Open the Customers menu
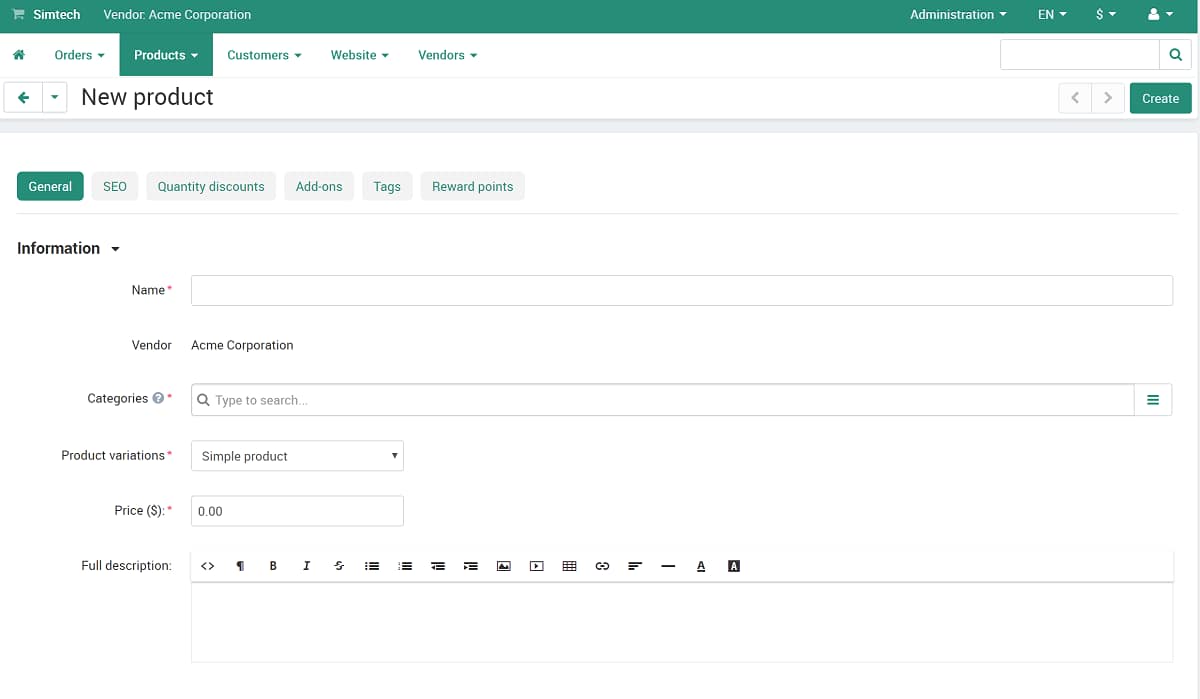 click(263, 55)
